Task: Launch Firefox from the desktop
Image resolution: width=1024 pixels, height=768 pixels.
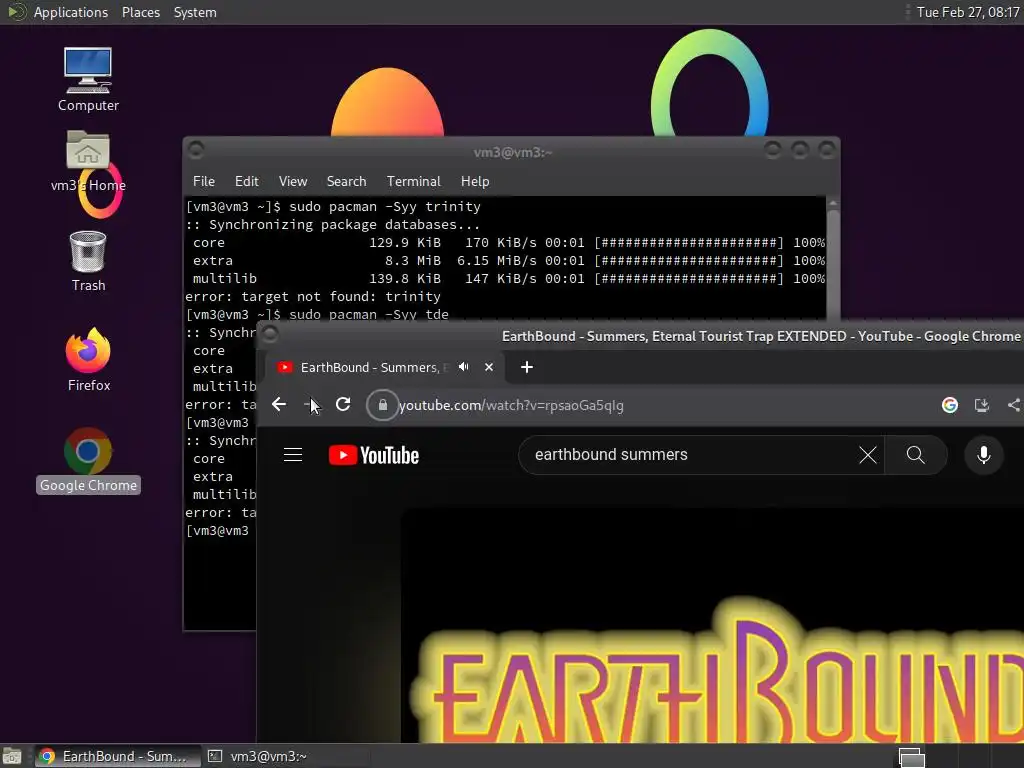Action: tap(88, 360)
